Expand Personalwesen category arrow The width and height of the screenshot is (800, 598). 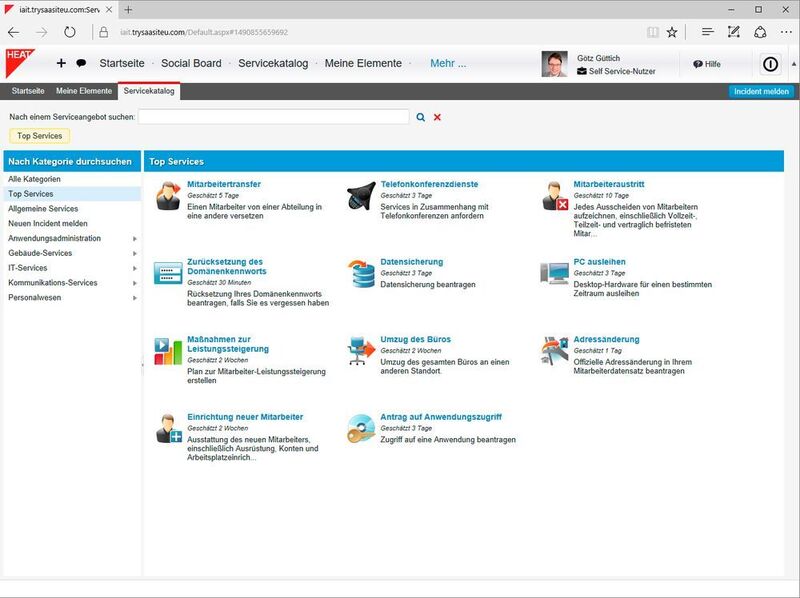(x=135, y=298)
